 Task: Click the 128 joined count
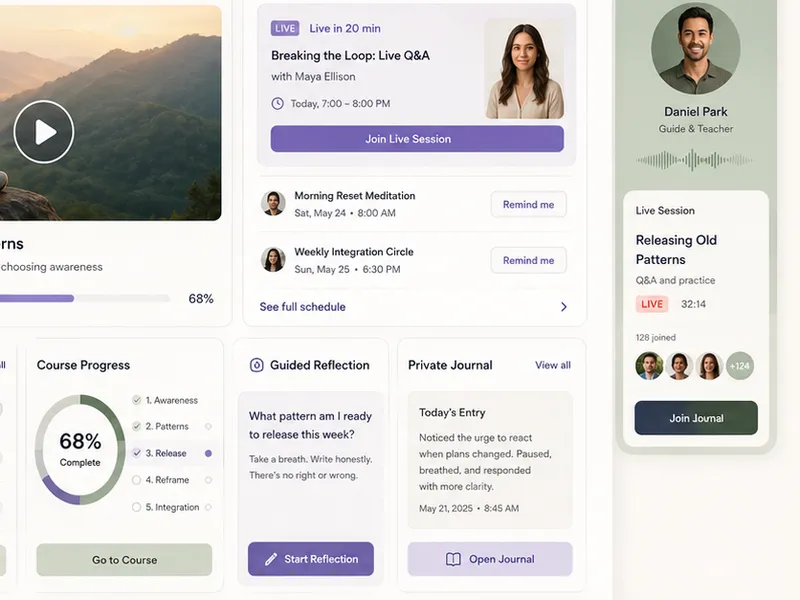click(x=656, y=337)
